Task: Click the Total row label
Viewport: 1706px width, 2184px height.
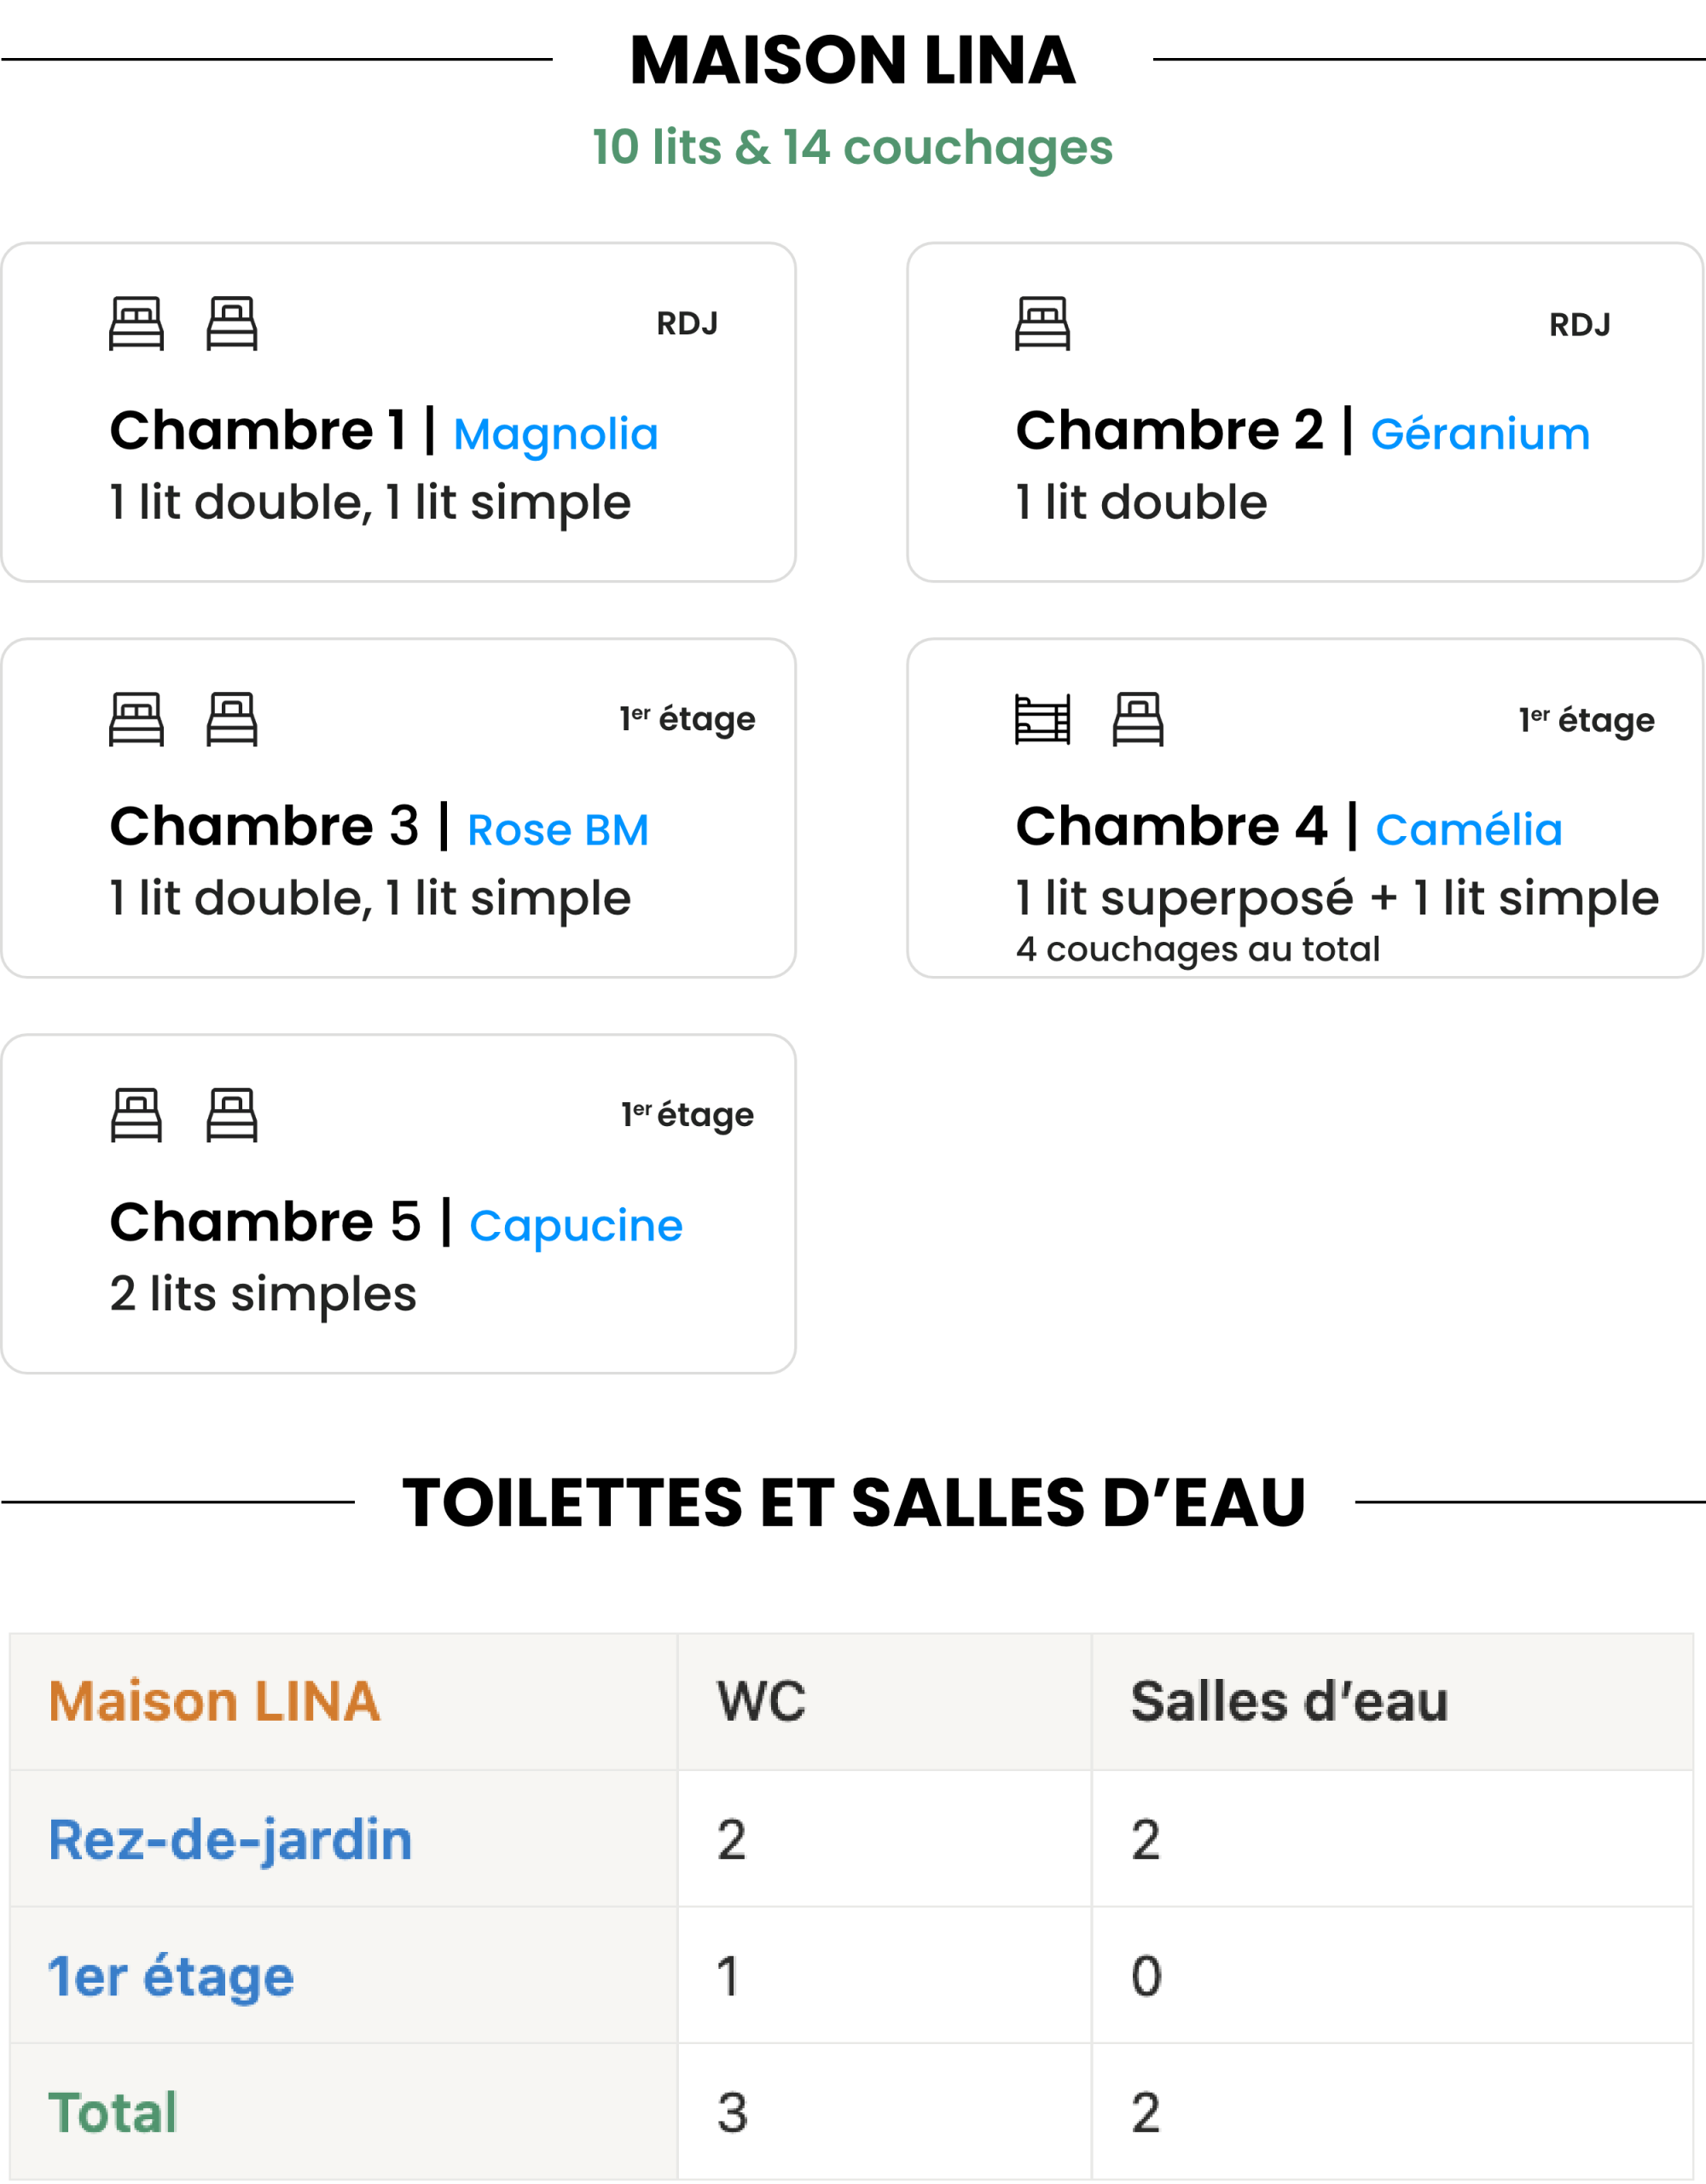Action: (113, 2112)
